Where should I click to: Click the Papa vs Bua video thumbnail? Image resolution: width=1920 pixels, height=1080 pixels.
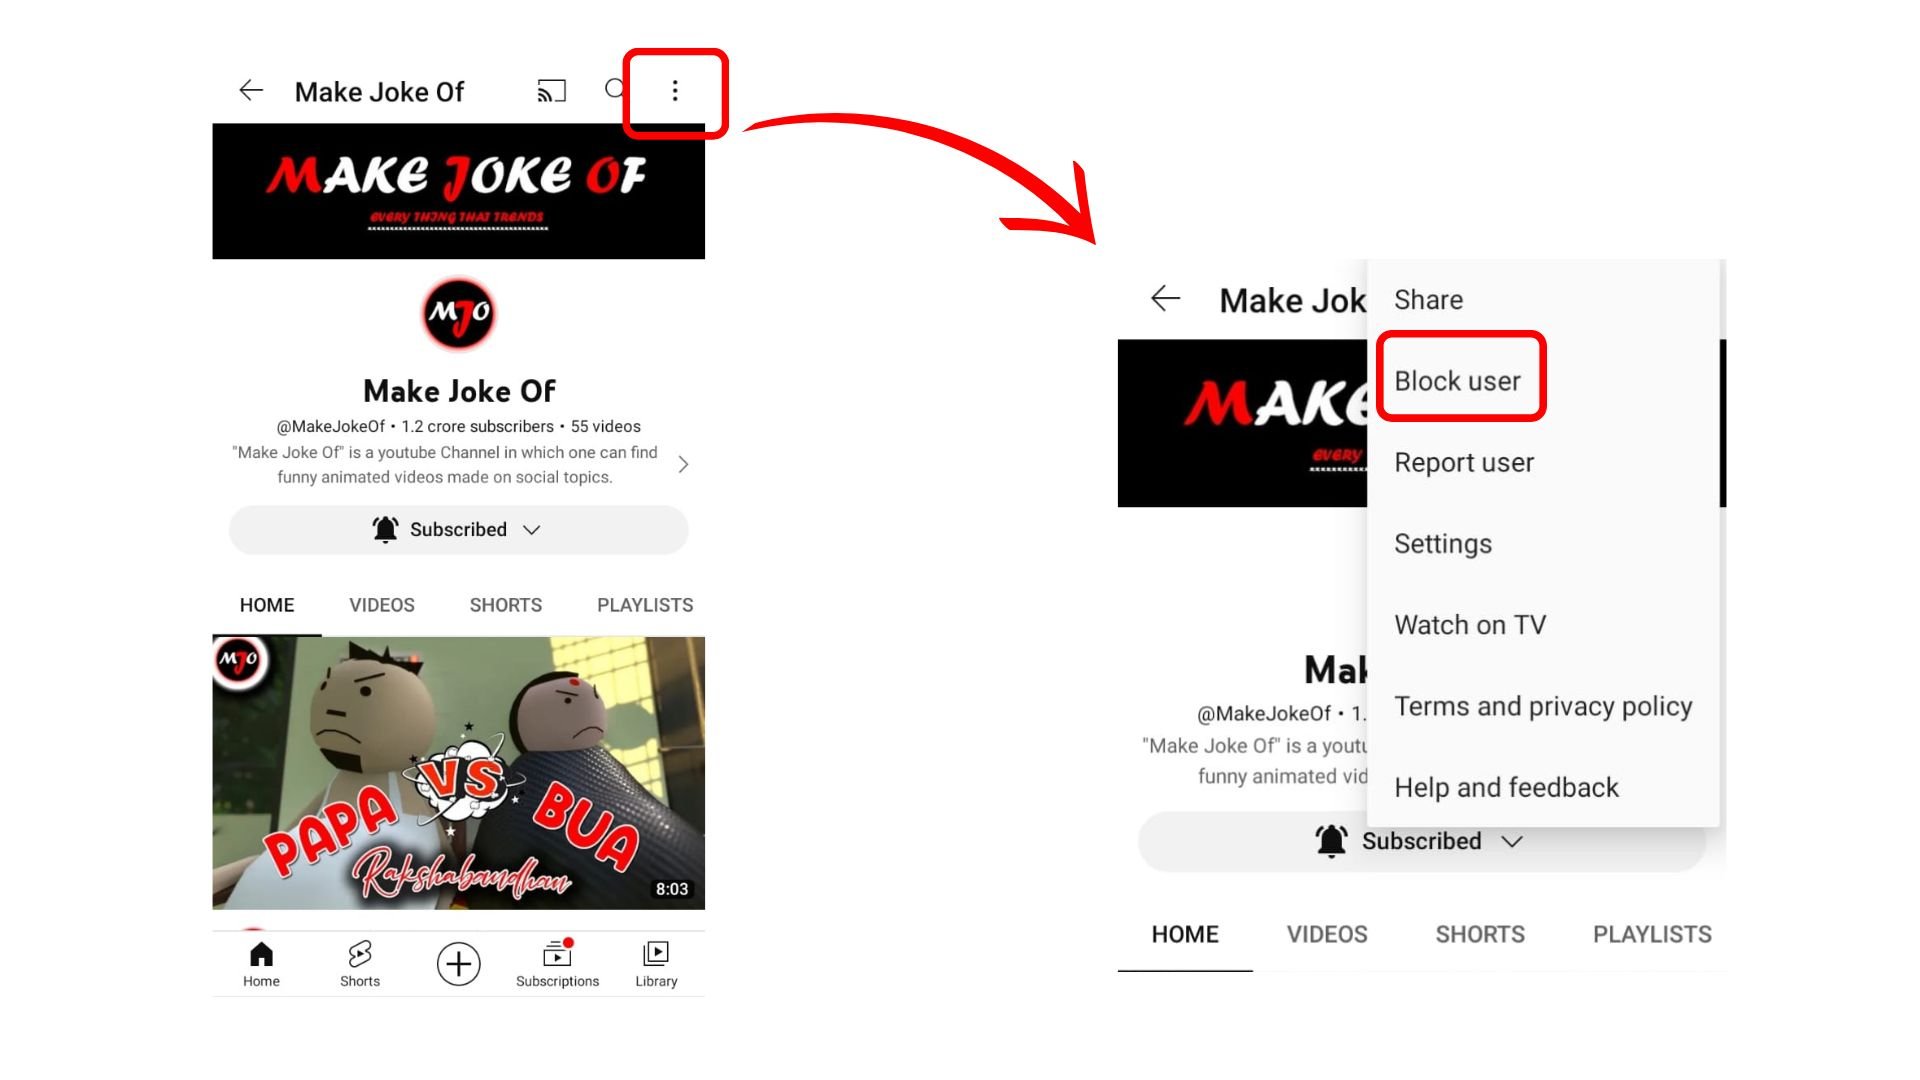point(458,771)
